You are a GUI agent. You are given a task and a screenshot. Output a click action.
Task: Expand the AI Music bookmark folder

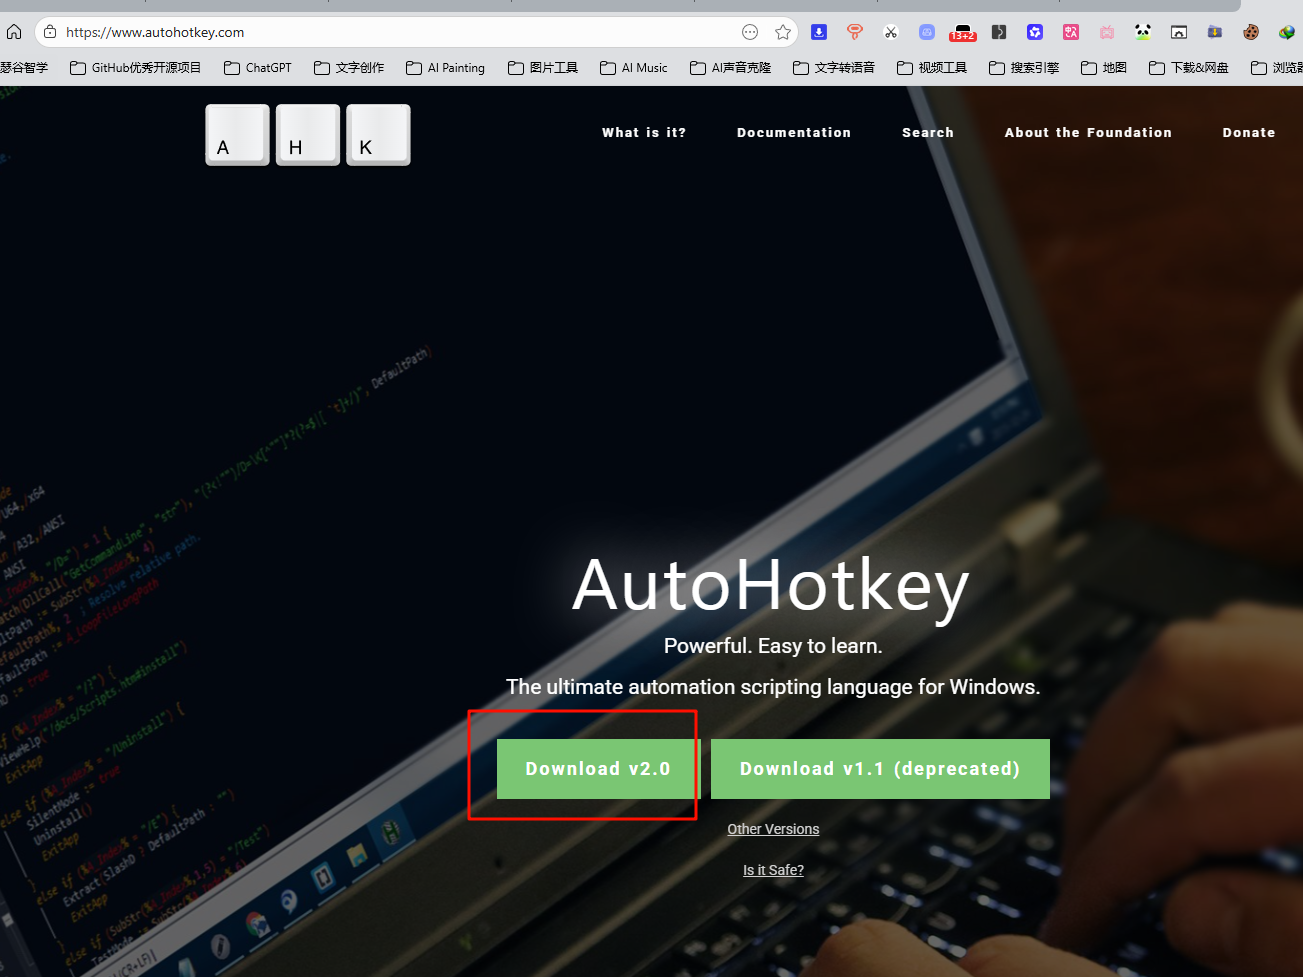pos(634,68)
